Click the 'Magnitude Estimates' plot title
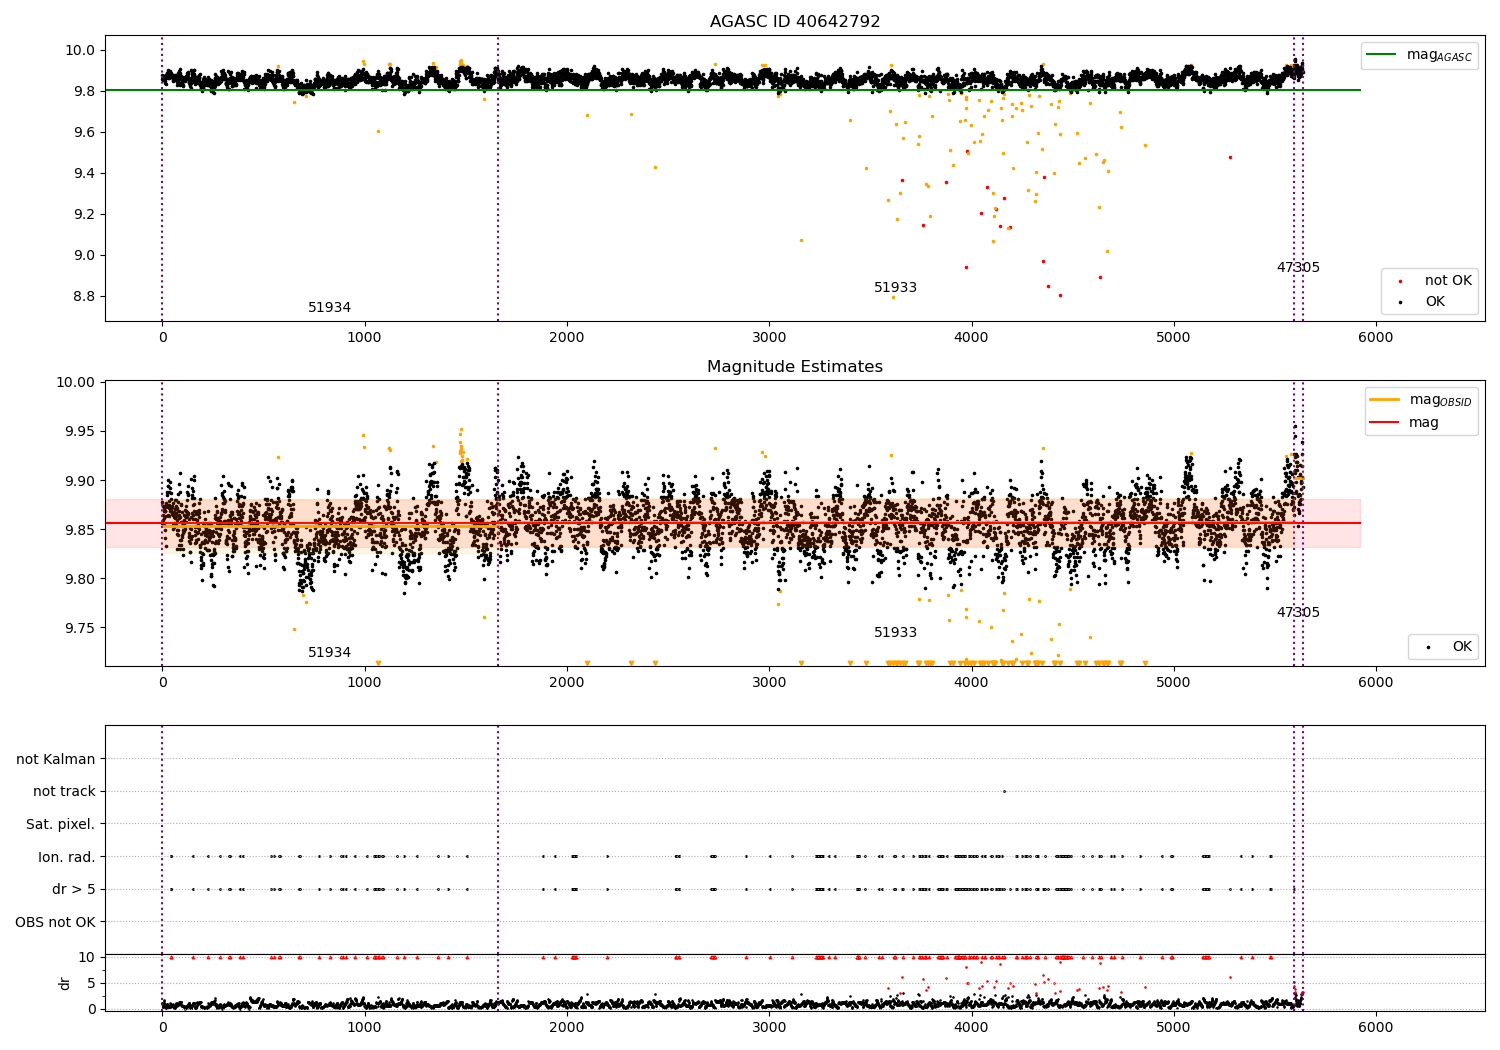Viewport: 1500px width, 1050px height. [x=795, y=367]
